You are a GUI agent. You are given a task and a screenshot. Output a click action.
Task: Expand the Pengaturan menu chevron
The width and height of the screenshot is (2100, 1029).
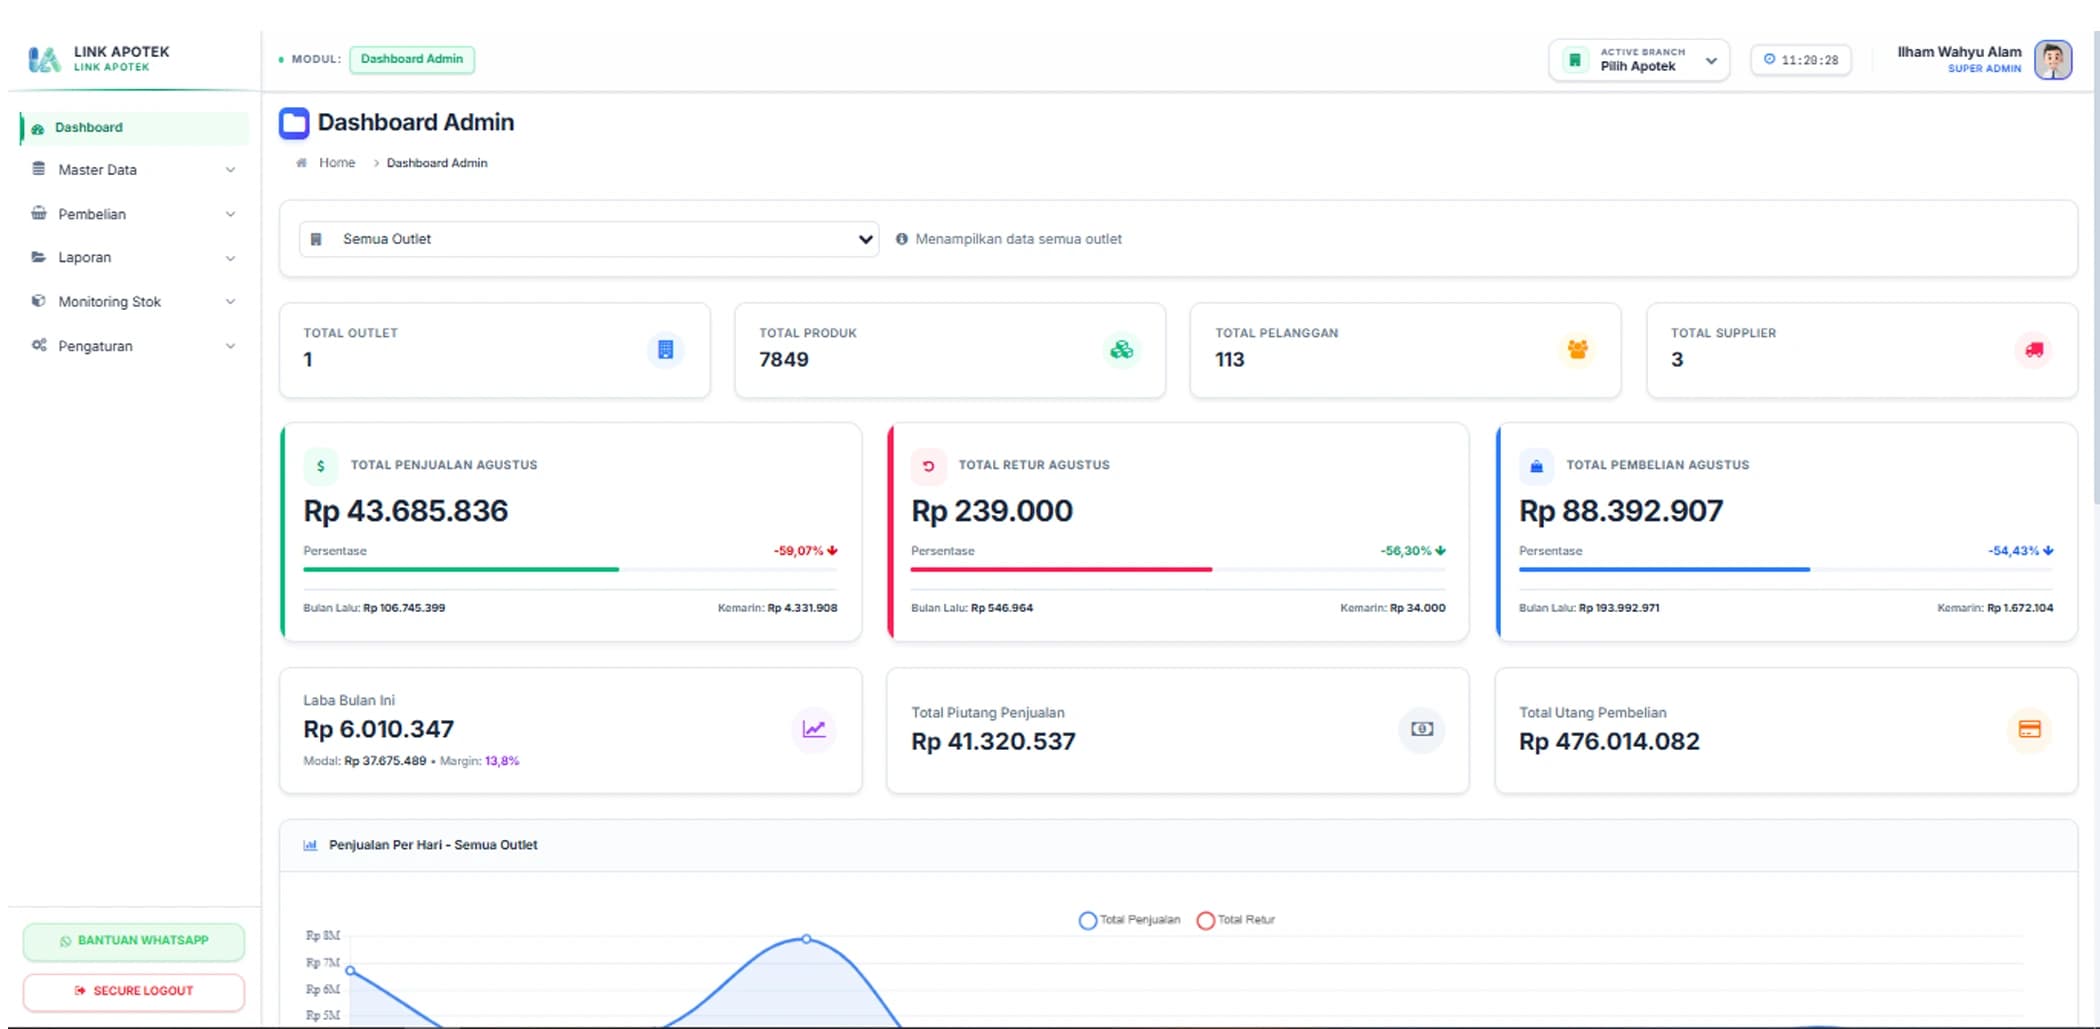[x=230, y=346]
